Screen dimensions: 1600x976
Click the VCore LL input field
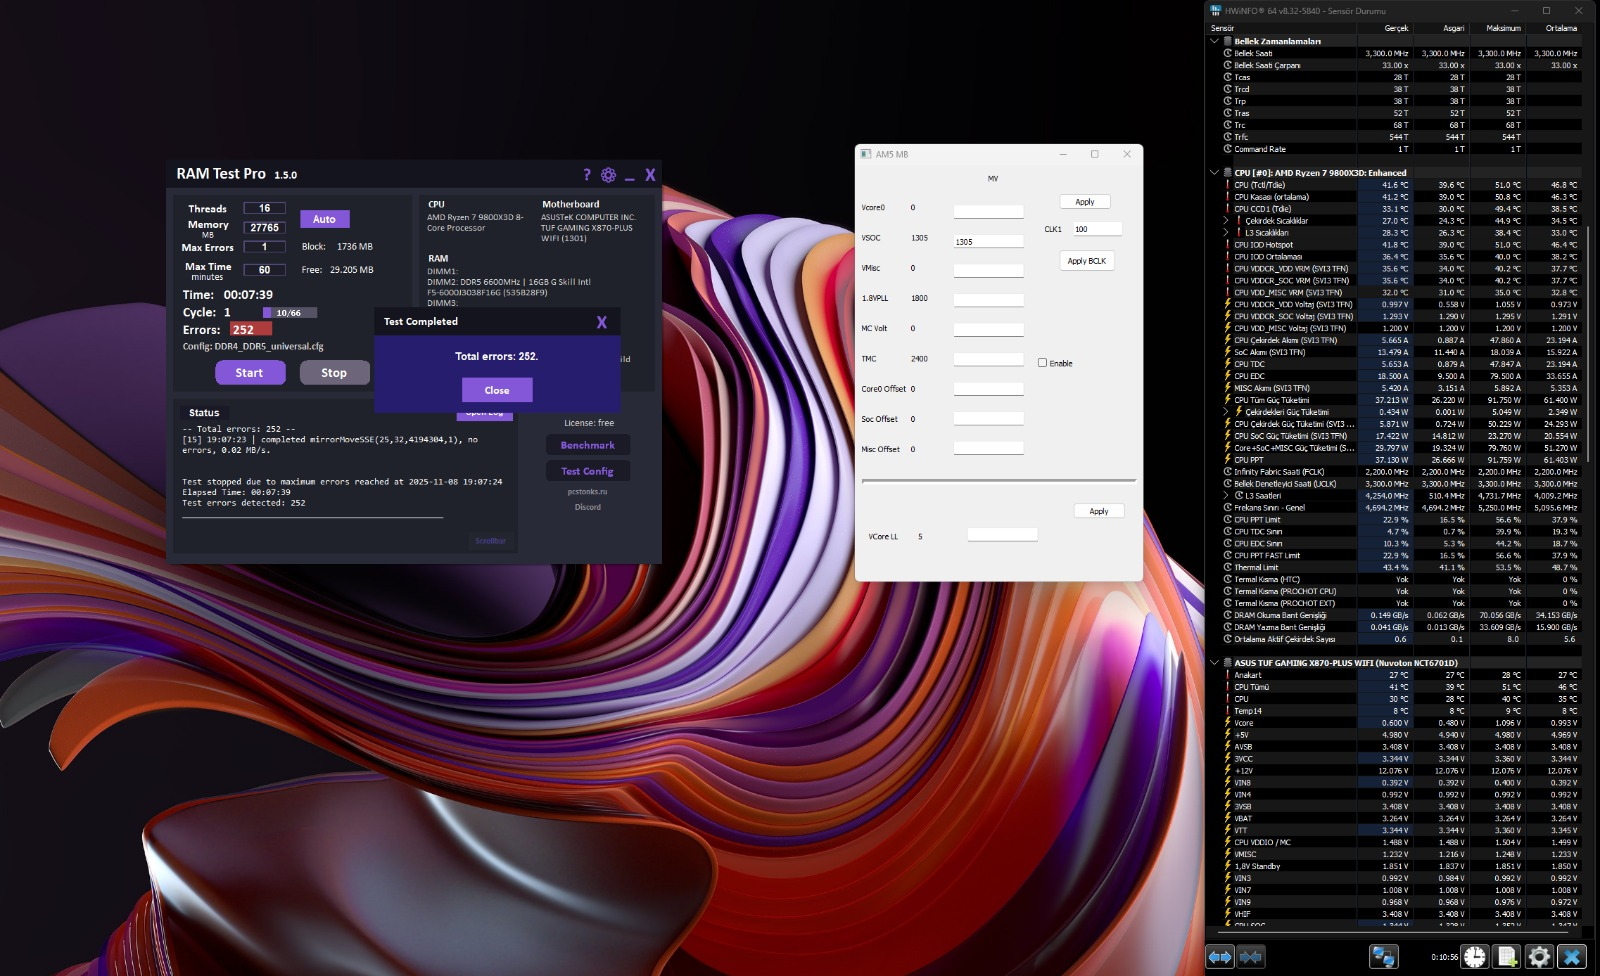(1002, 535)
